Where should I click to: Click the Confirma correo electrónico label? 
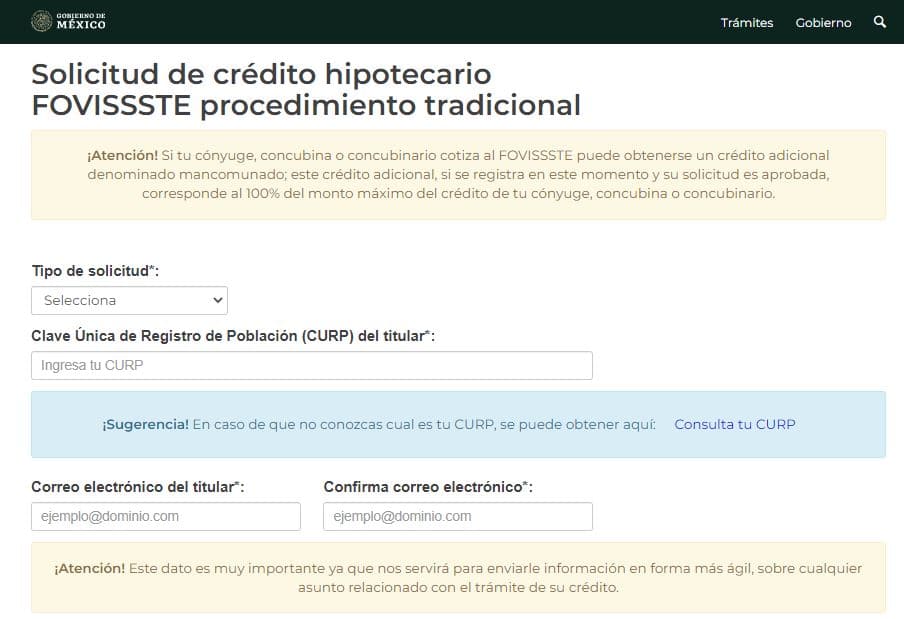pyautogui.click(x=428, y=487)
